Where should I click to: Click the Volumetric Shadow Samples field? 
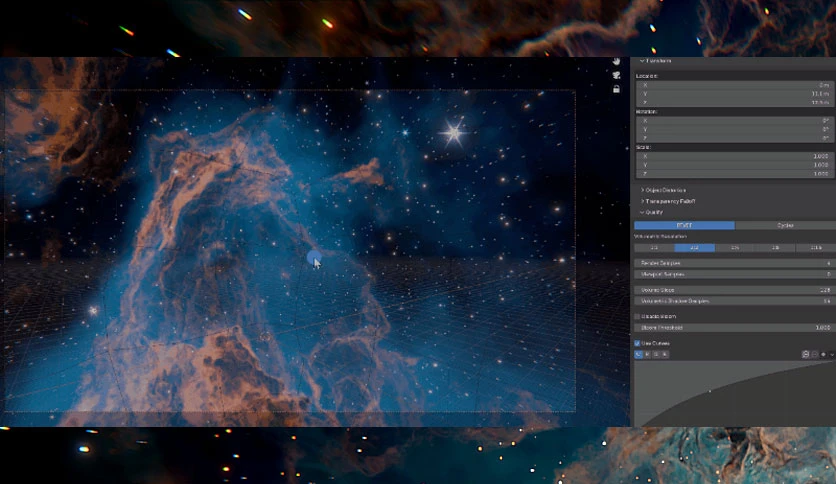735,301
